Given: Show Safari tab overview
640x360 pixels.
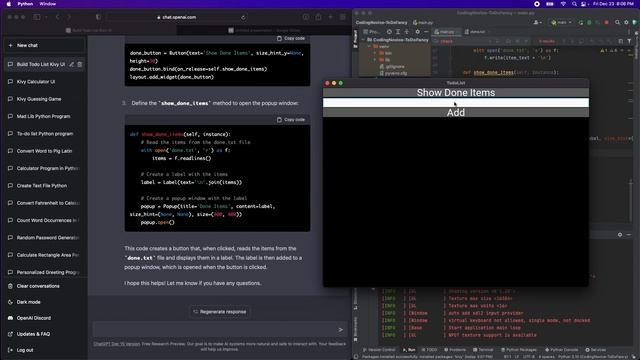Looking at the screenshot, I should [343, 17].
